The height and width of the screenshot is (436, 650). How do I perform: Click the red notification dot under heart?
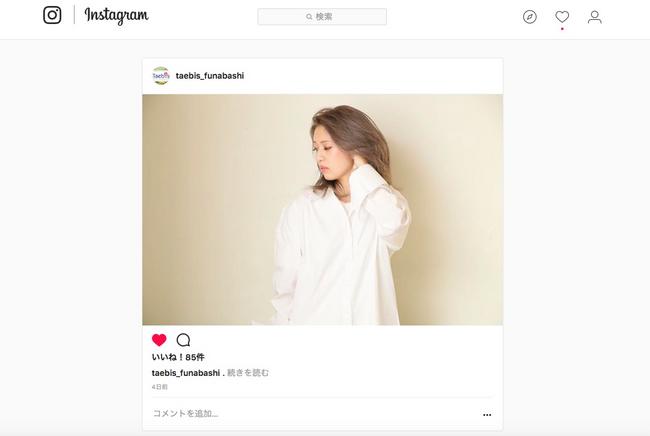tap(562, 29)
